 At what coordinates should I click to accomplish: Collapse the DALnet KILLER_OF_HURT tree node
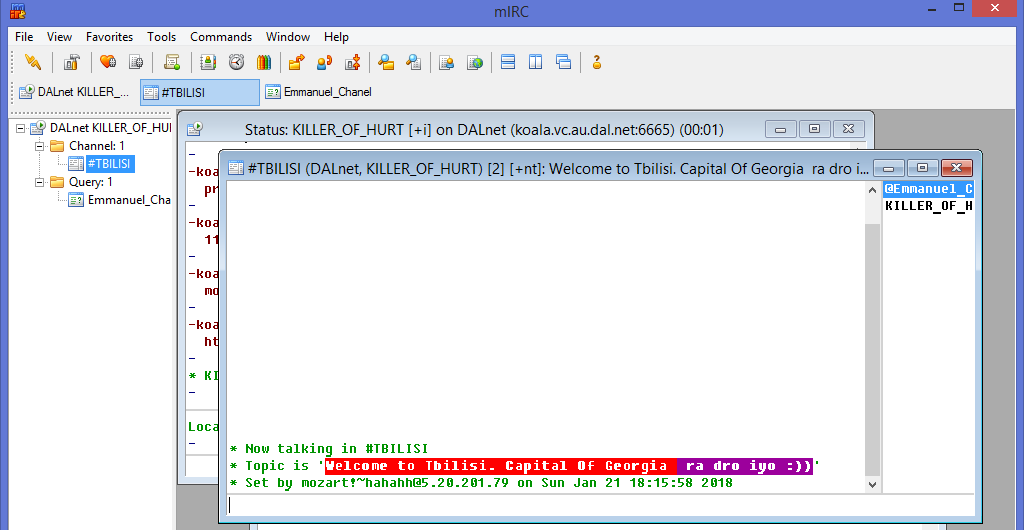click(20, 128)
